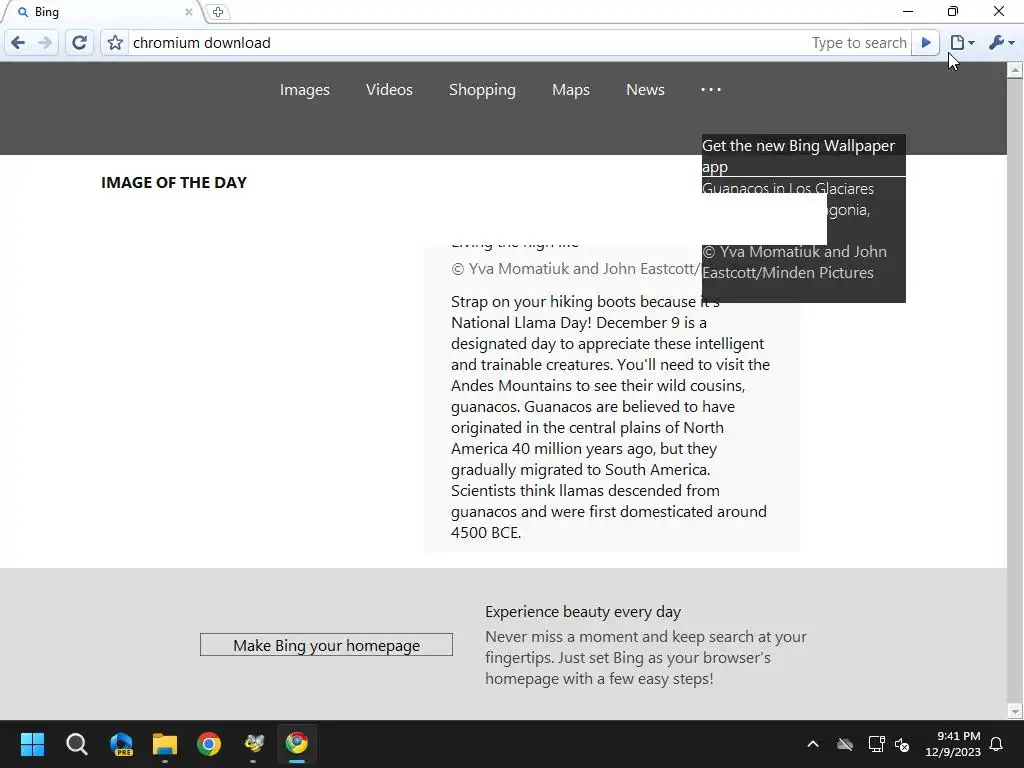The image size is (1024, 768).
Task: Launch the Edge PRE browser from taskbar
Action: coord(121,744)
